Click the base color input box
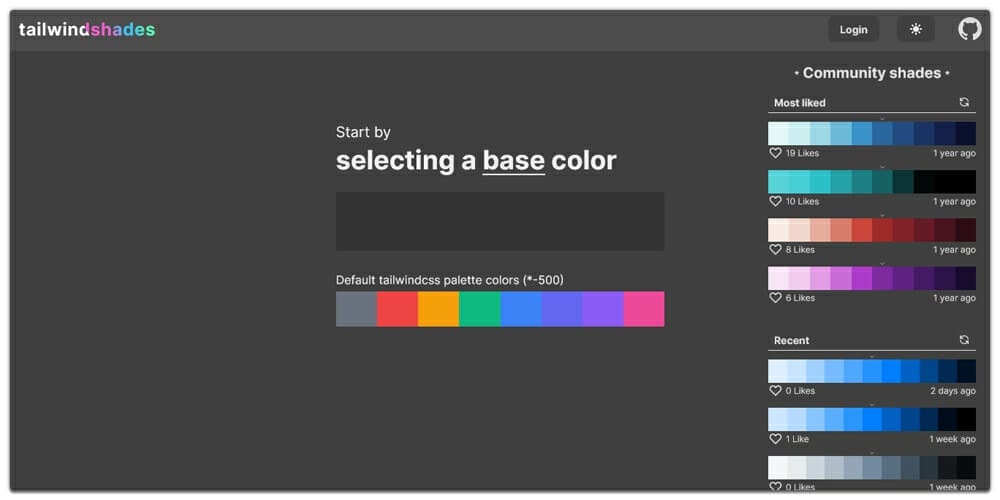The height and width of the screenshot is (500, 1000). (x=499, y=221)
